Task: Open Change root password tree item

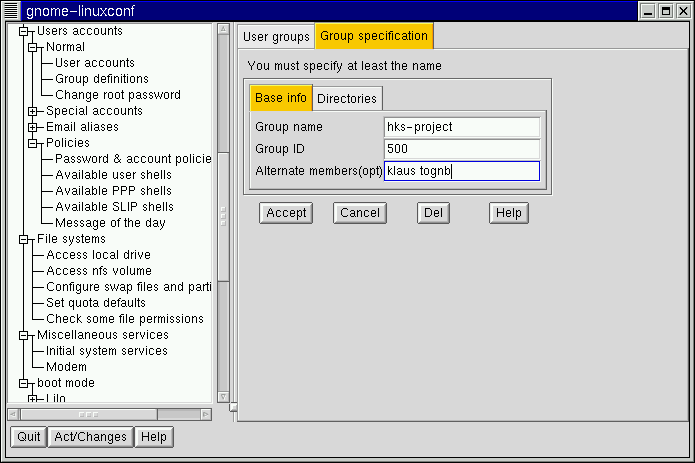Action: click(x=118, y=95)
